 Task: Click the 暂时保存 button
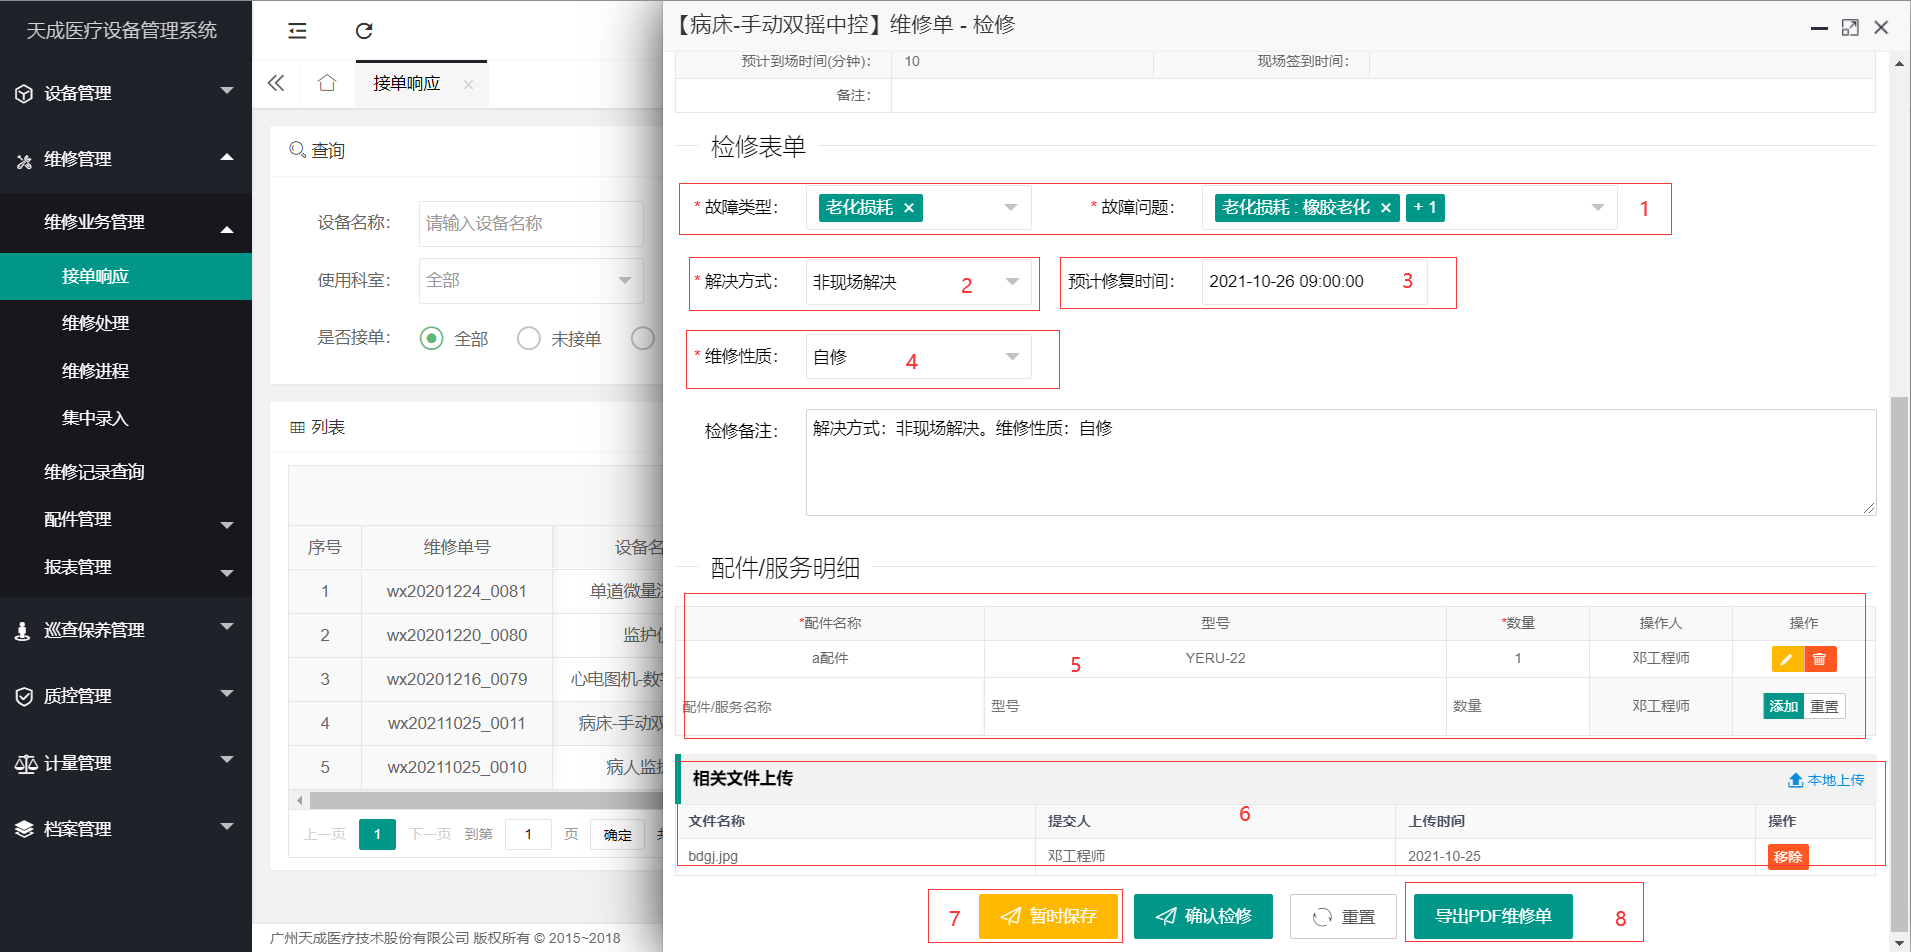[1048, 916]
